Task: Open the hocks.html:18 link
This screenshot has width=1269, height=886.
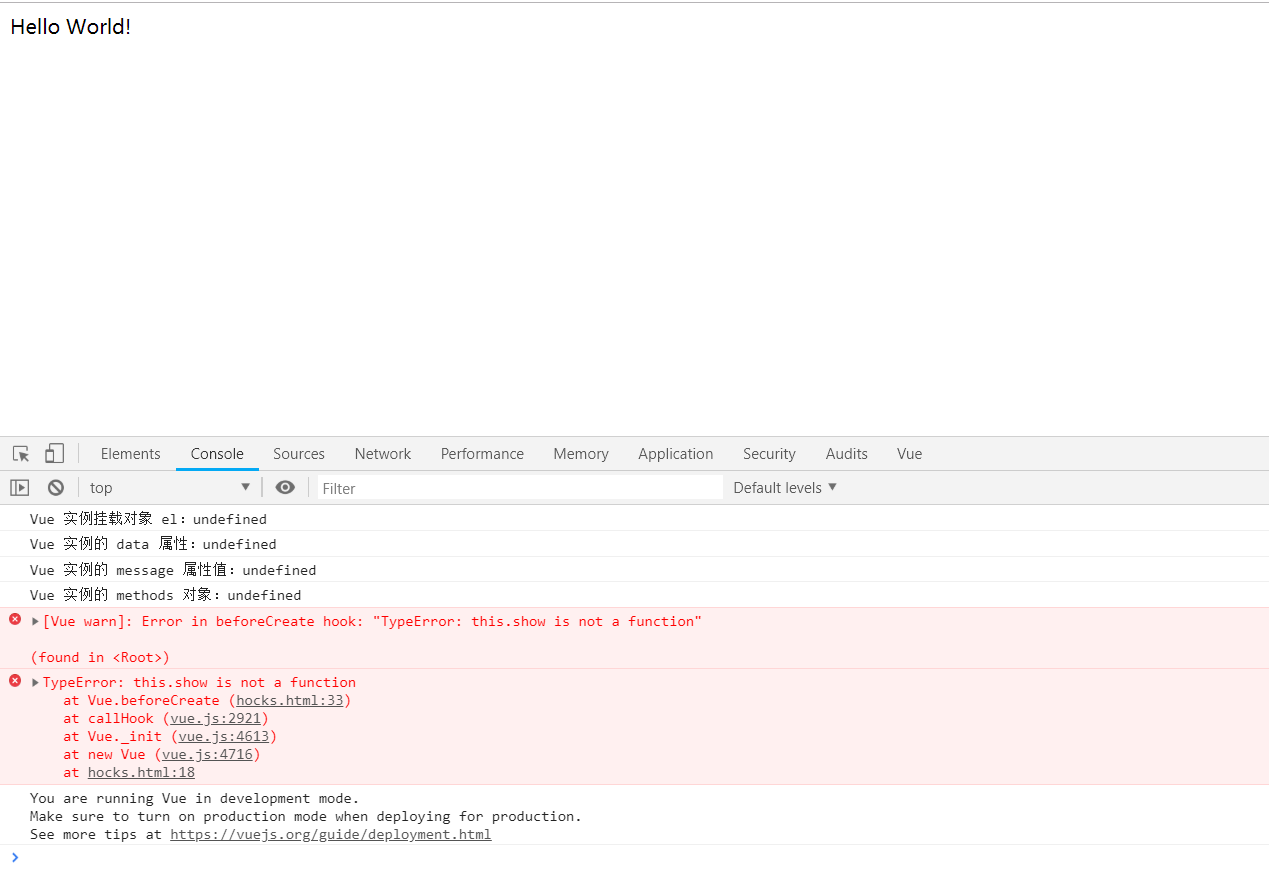Action: 141,773
